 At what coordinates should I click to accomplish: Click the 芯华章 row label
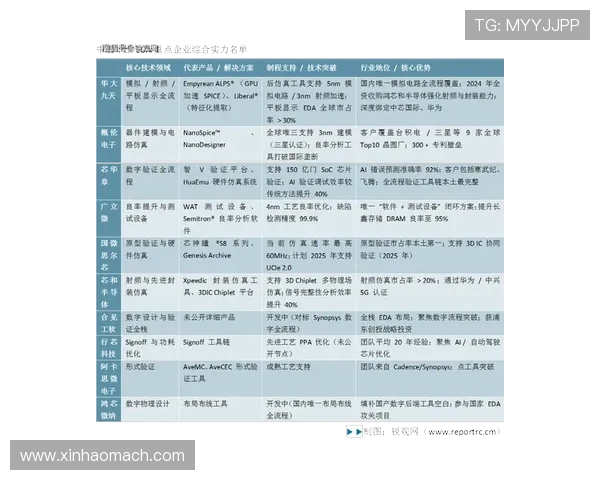point(109,176)
